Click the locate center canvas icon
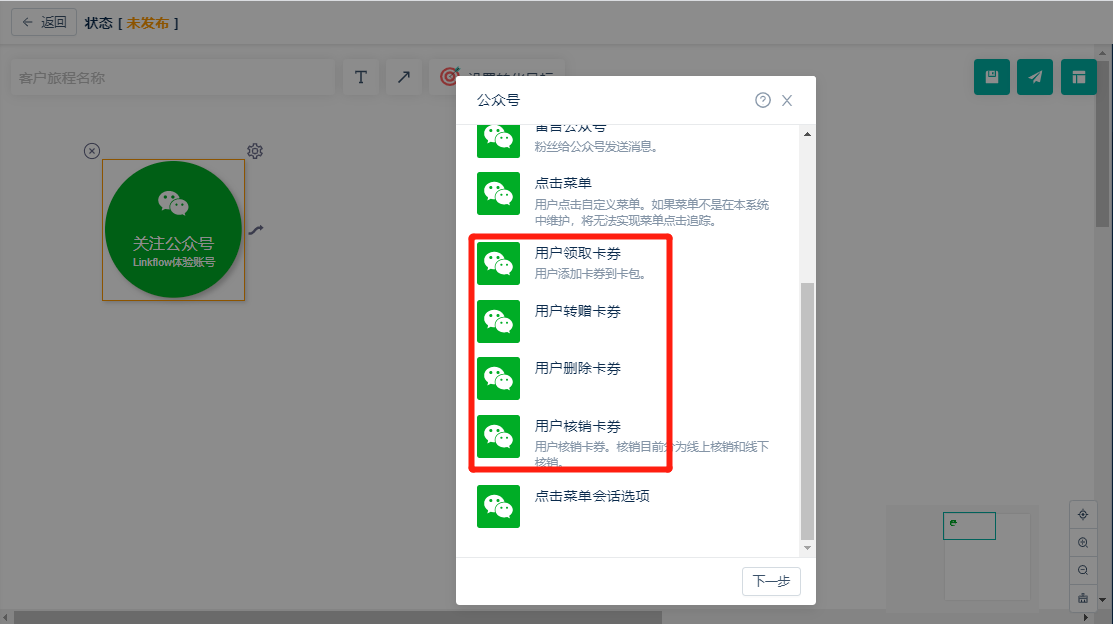The height and width of the screenshot is (624, 1113). [1082, 515]
